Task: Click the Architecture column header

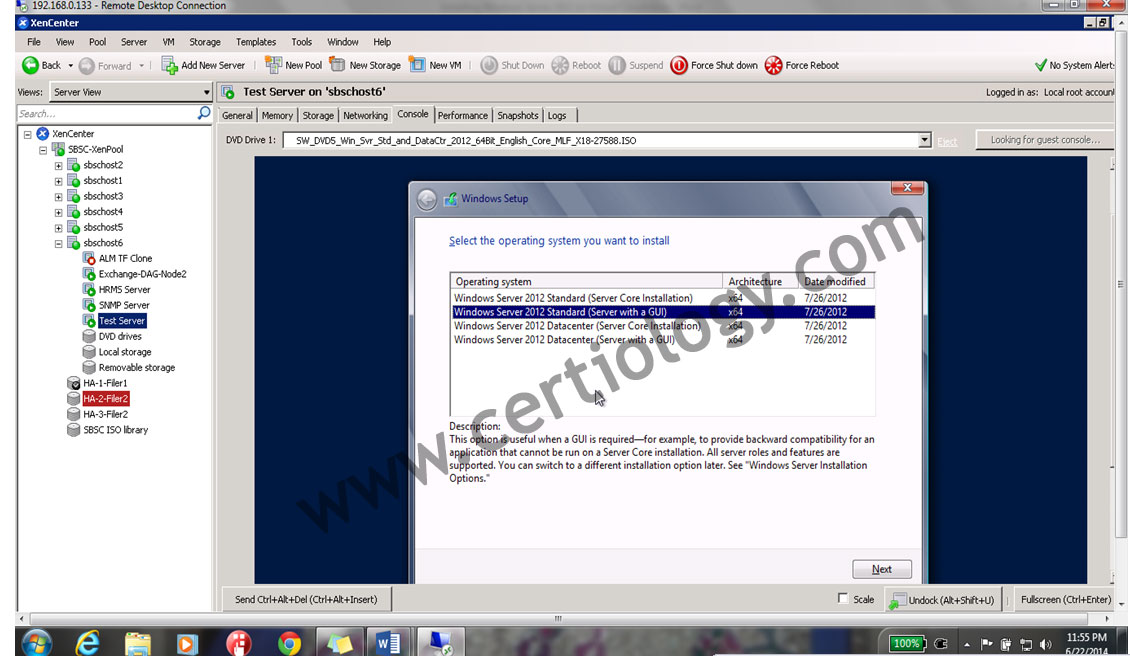Action: click(x=760, y=281)
